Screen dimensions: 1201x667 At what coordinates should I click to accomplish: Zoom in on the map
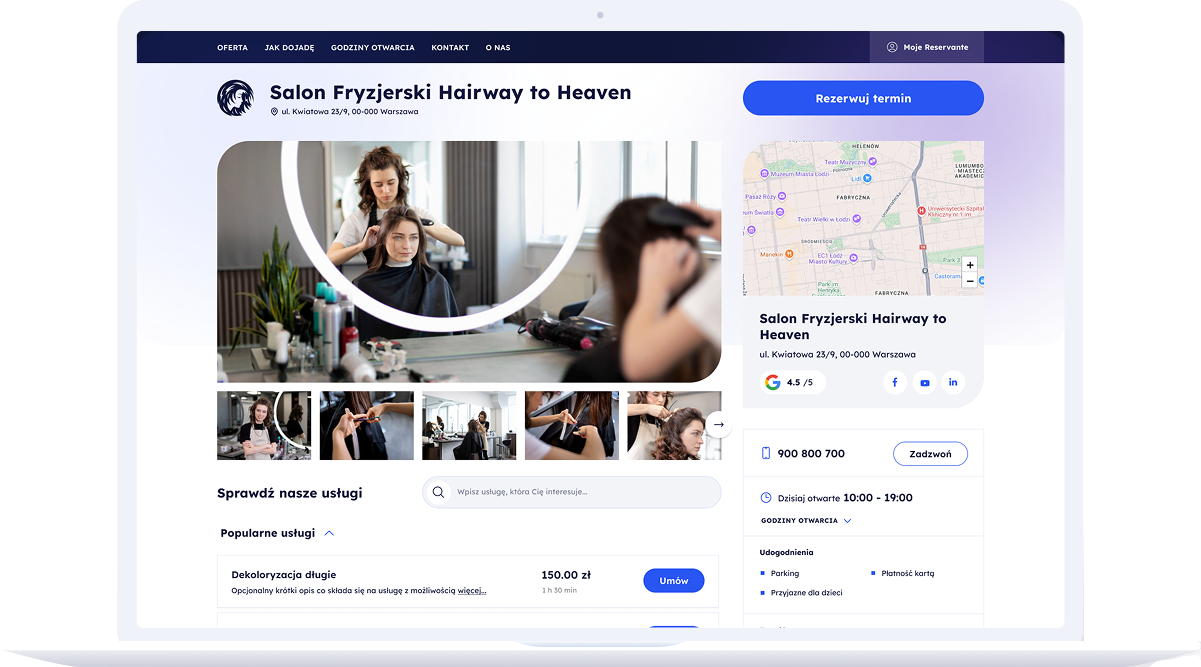coord(969,265)
